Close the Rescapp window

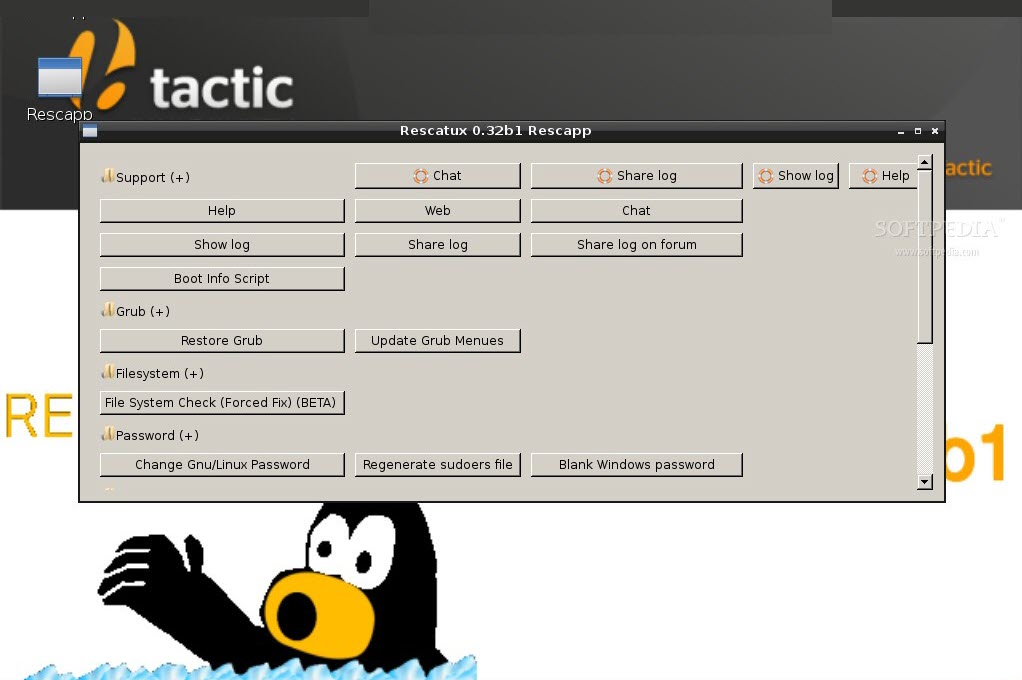pyautogui.click(x=935, y=131)
